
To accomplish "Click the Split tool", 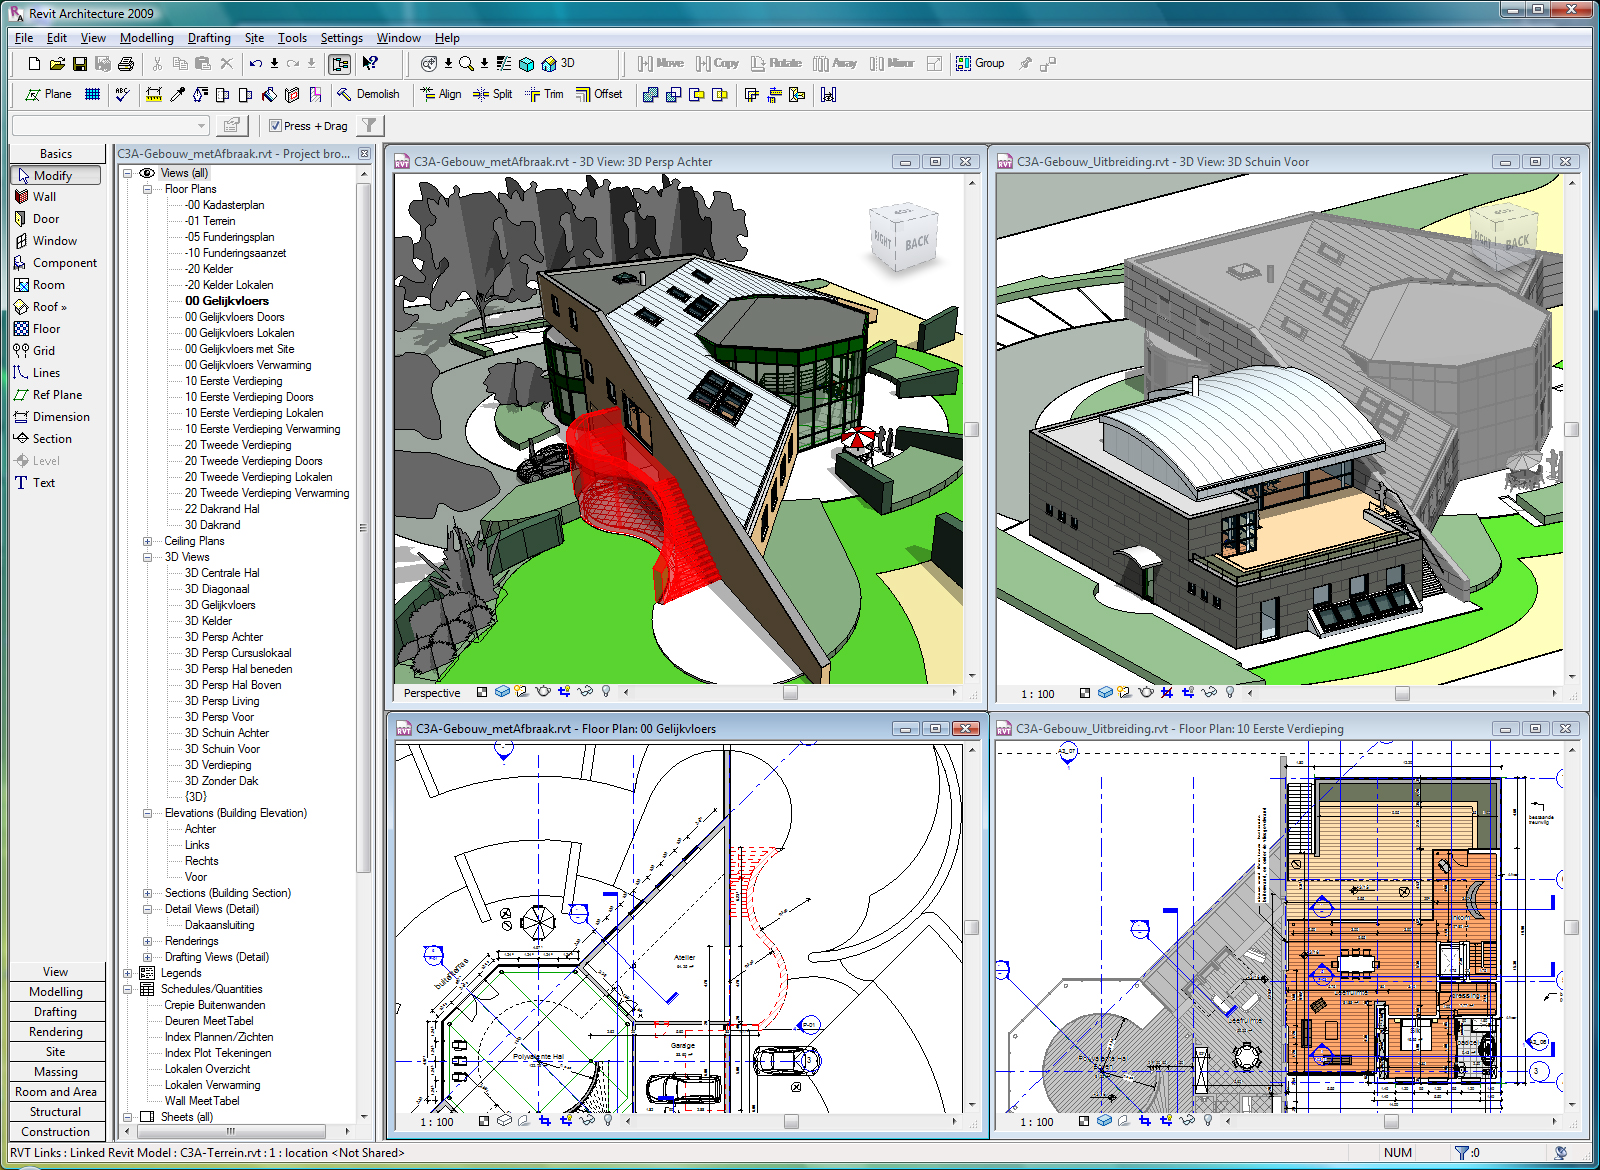I will pos(492,94).
